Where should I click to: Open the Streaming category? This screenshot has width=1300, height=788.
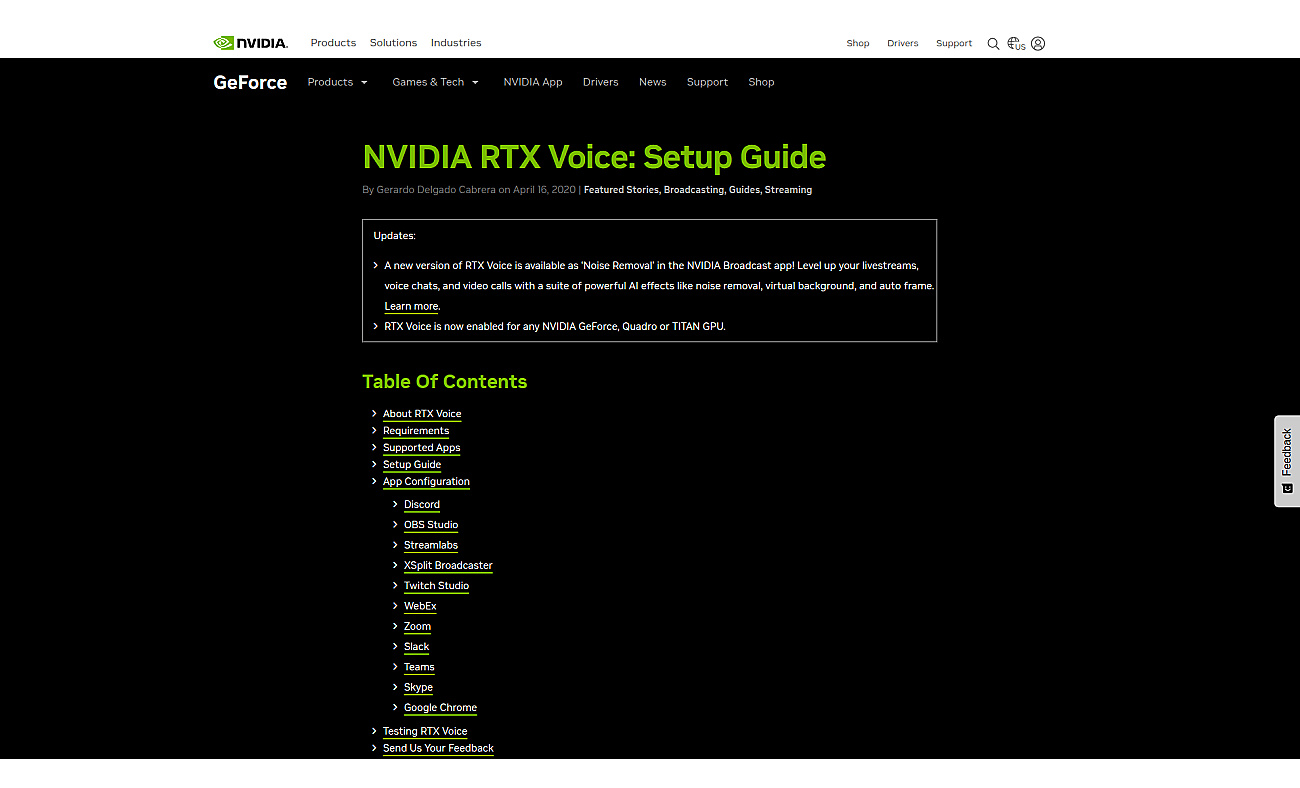tap(788, 190)
